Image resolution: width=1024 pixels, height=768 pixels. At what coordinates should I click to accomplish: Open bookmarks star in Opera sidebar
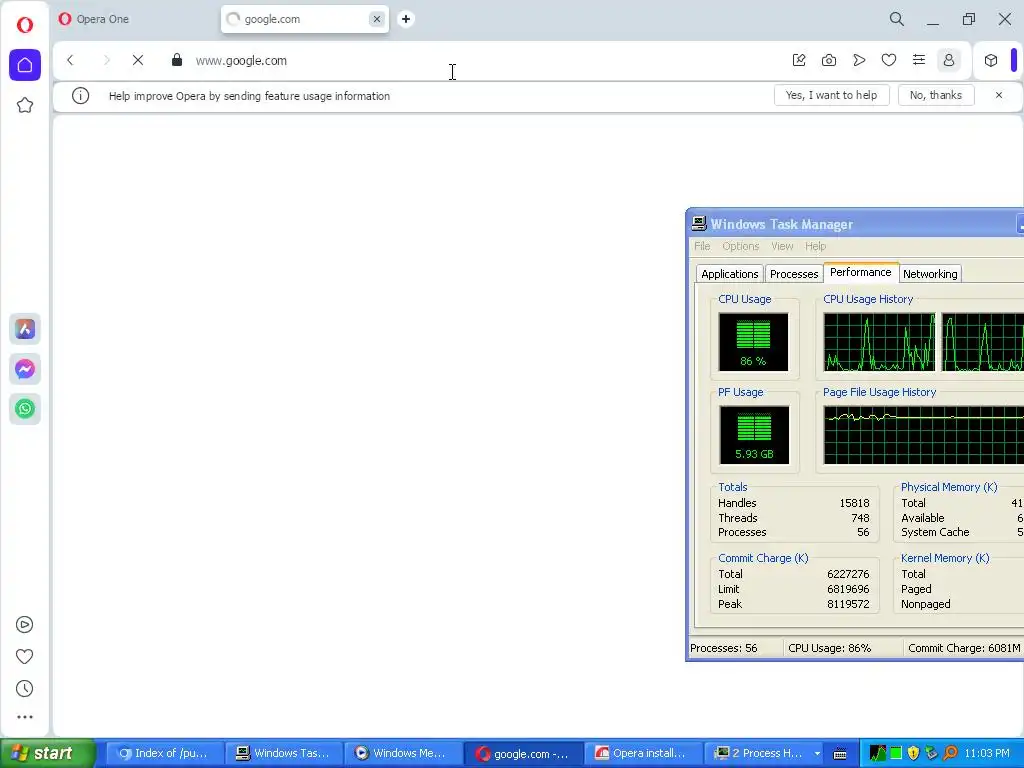[x=25, y=105]
